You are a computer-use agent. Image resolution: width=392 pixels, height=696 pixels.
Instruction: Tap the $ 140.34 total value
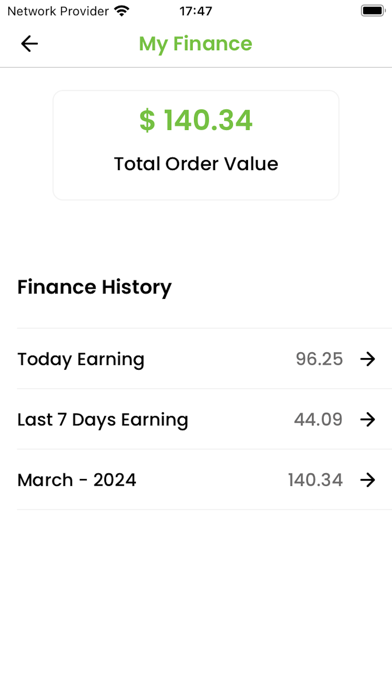click(x=196, y=120)
